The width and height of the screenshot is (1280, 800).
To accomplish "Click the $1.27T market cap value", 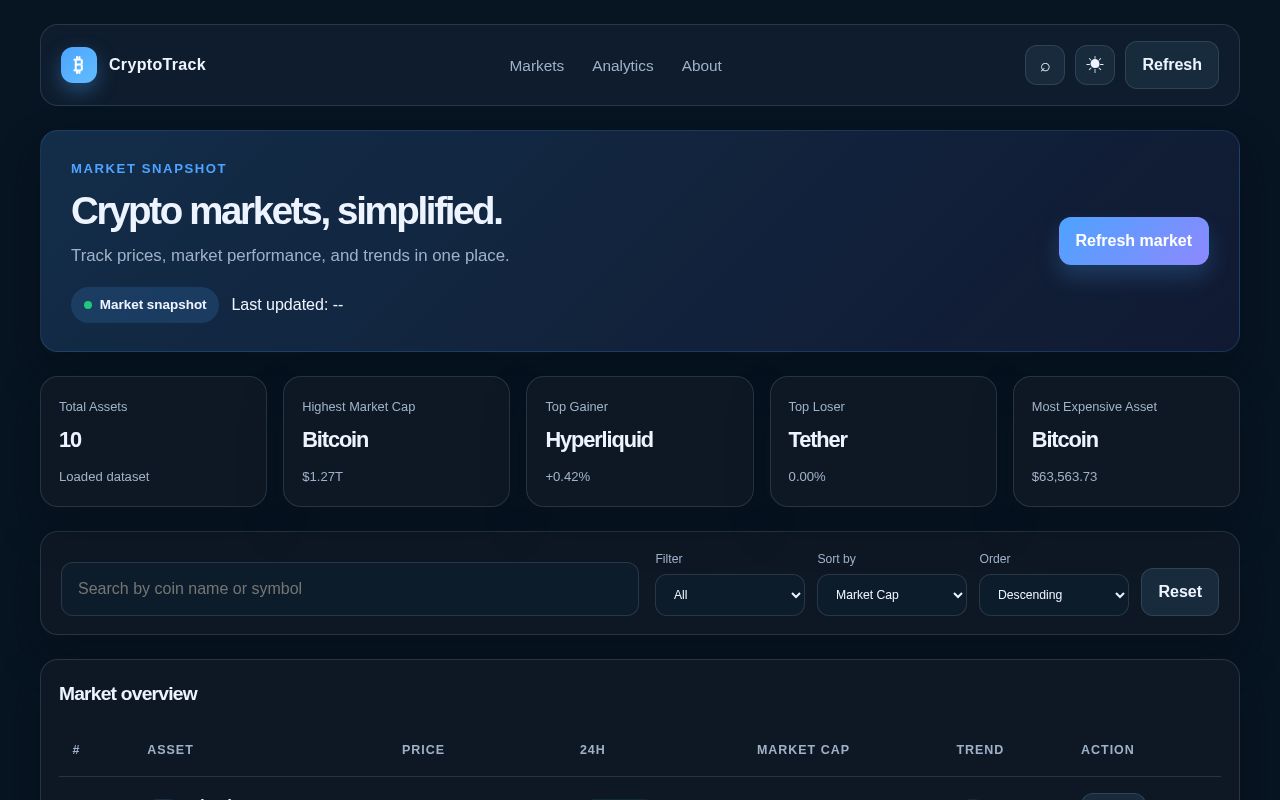I will coord(322,477).
